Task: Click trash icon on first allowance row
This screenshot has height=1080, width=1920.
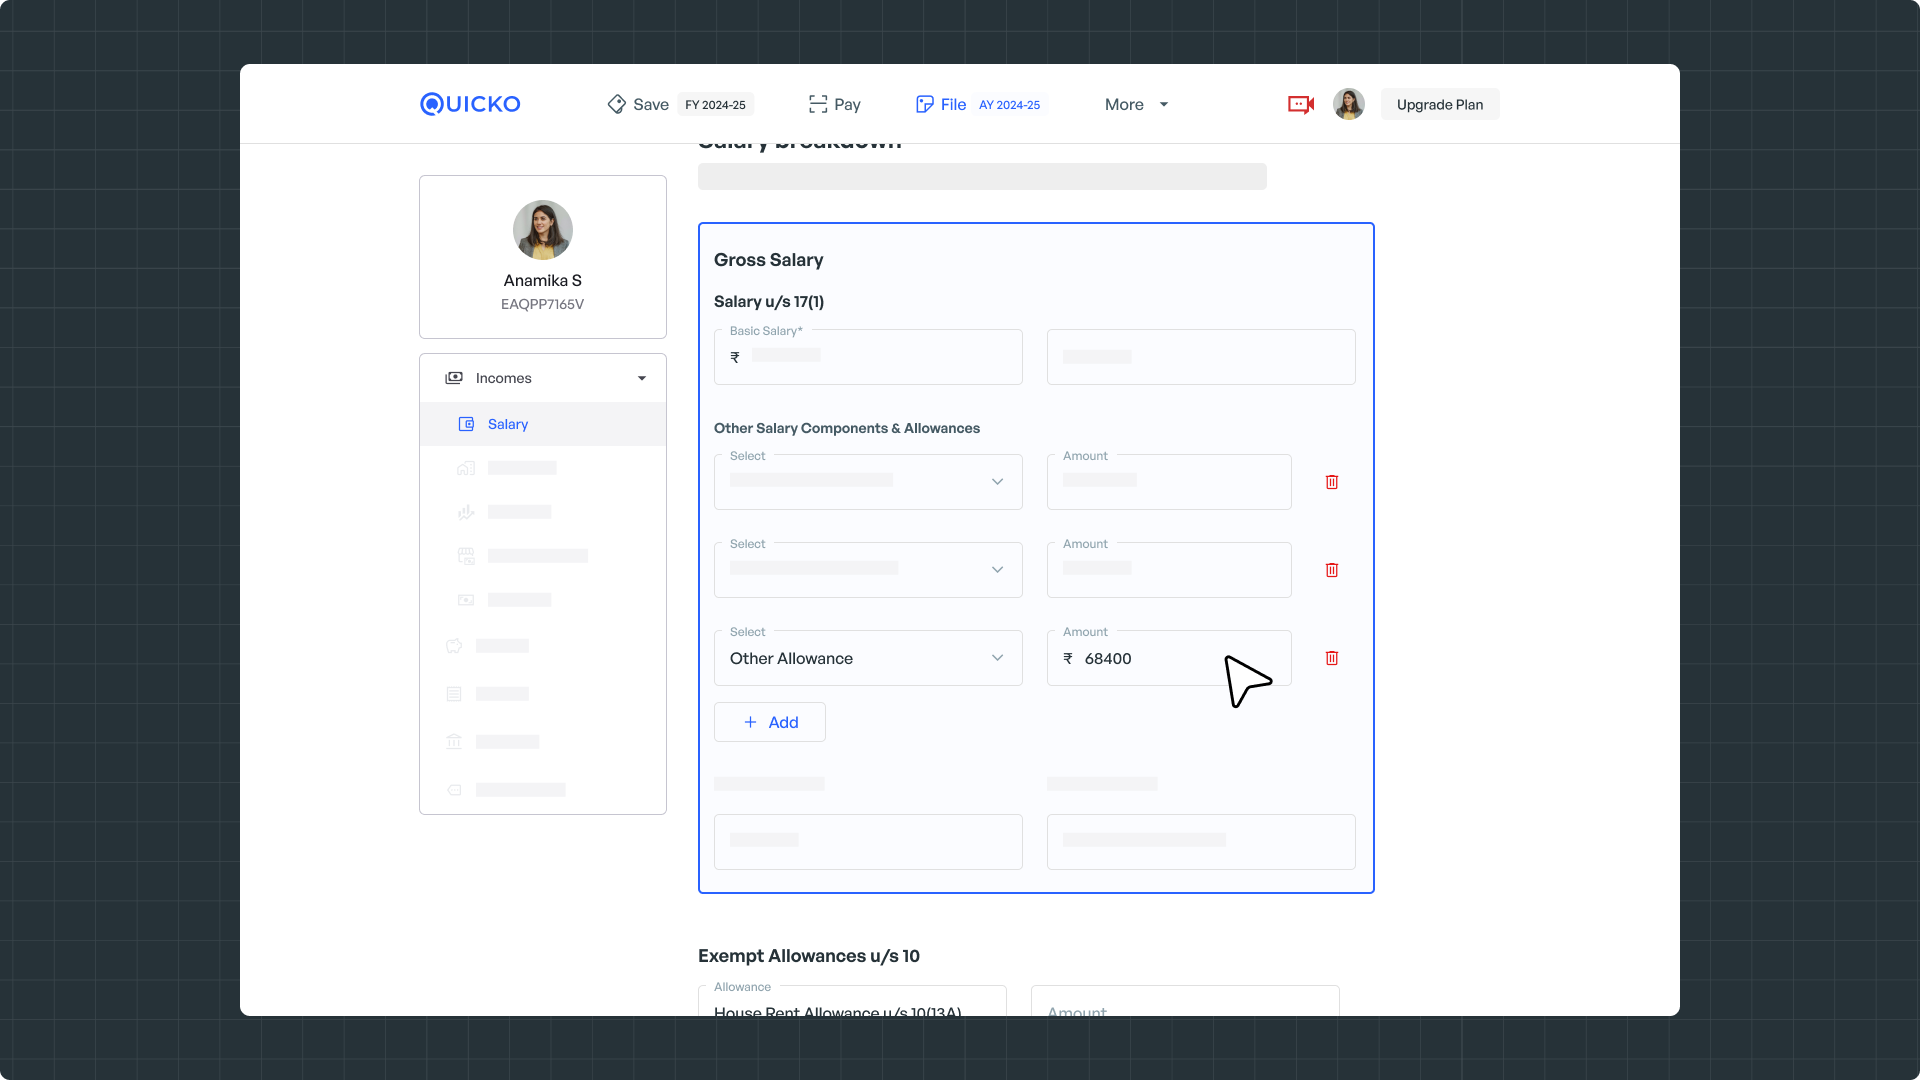Action: (1331, 482)
